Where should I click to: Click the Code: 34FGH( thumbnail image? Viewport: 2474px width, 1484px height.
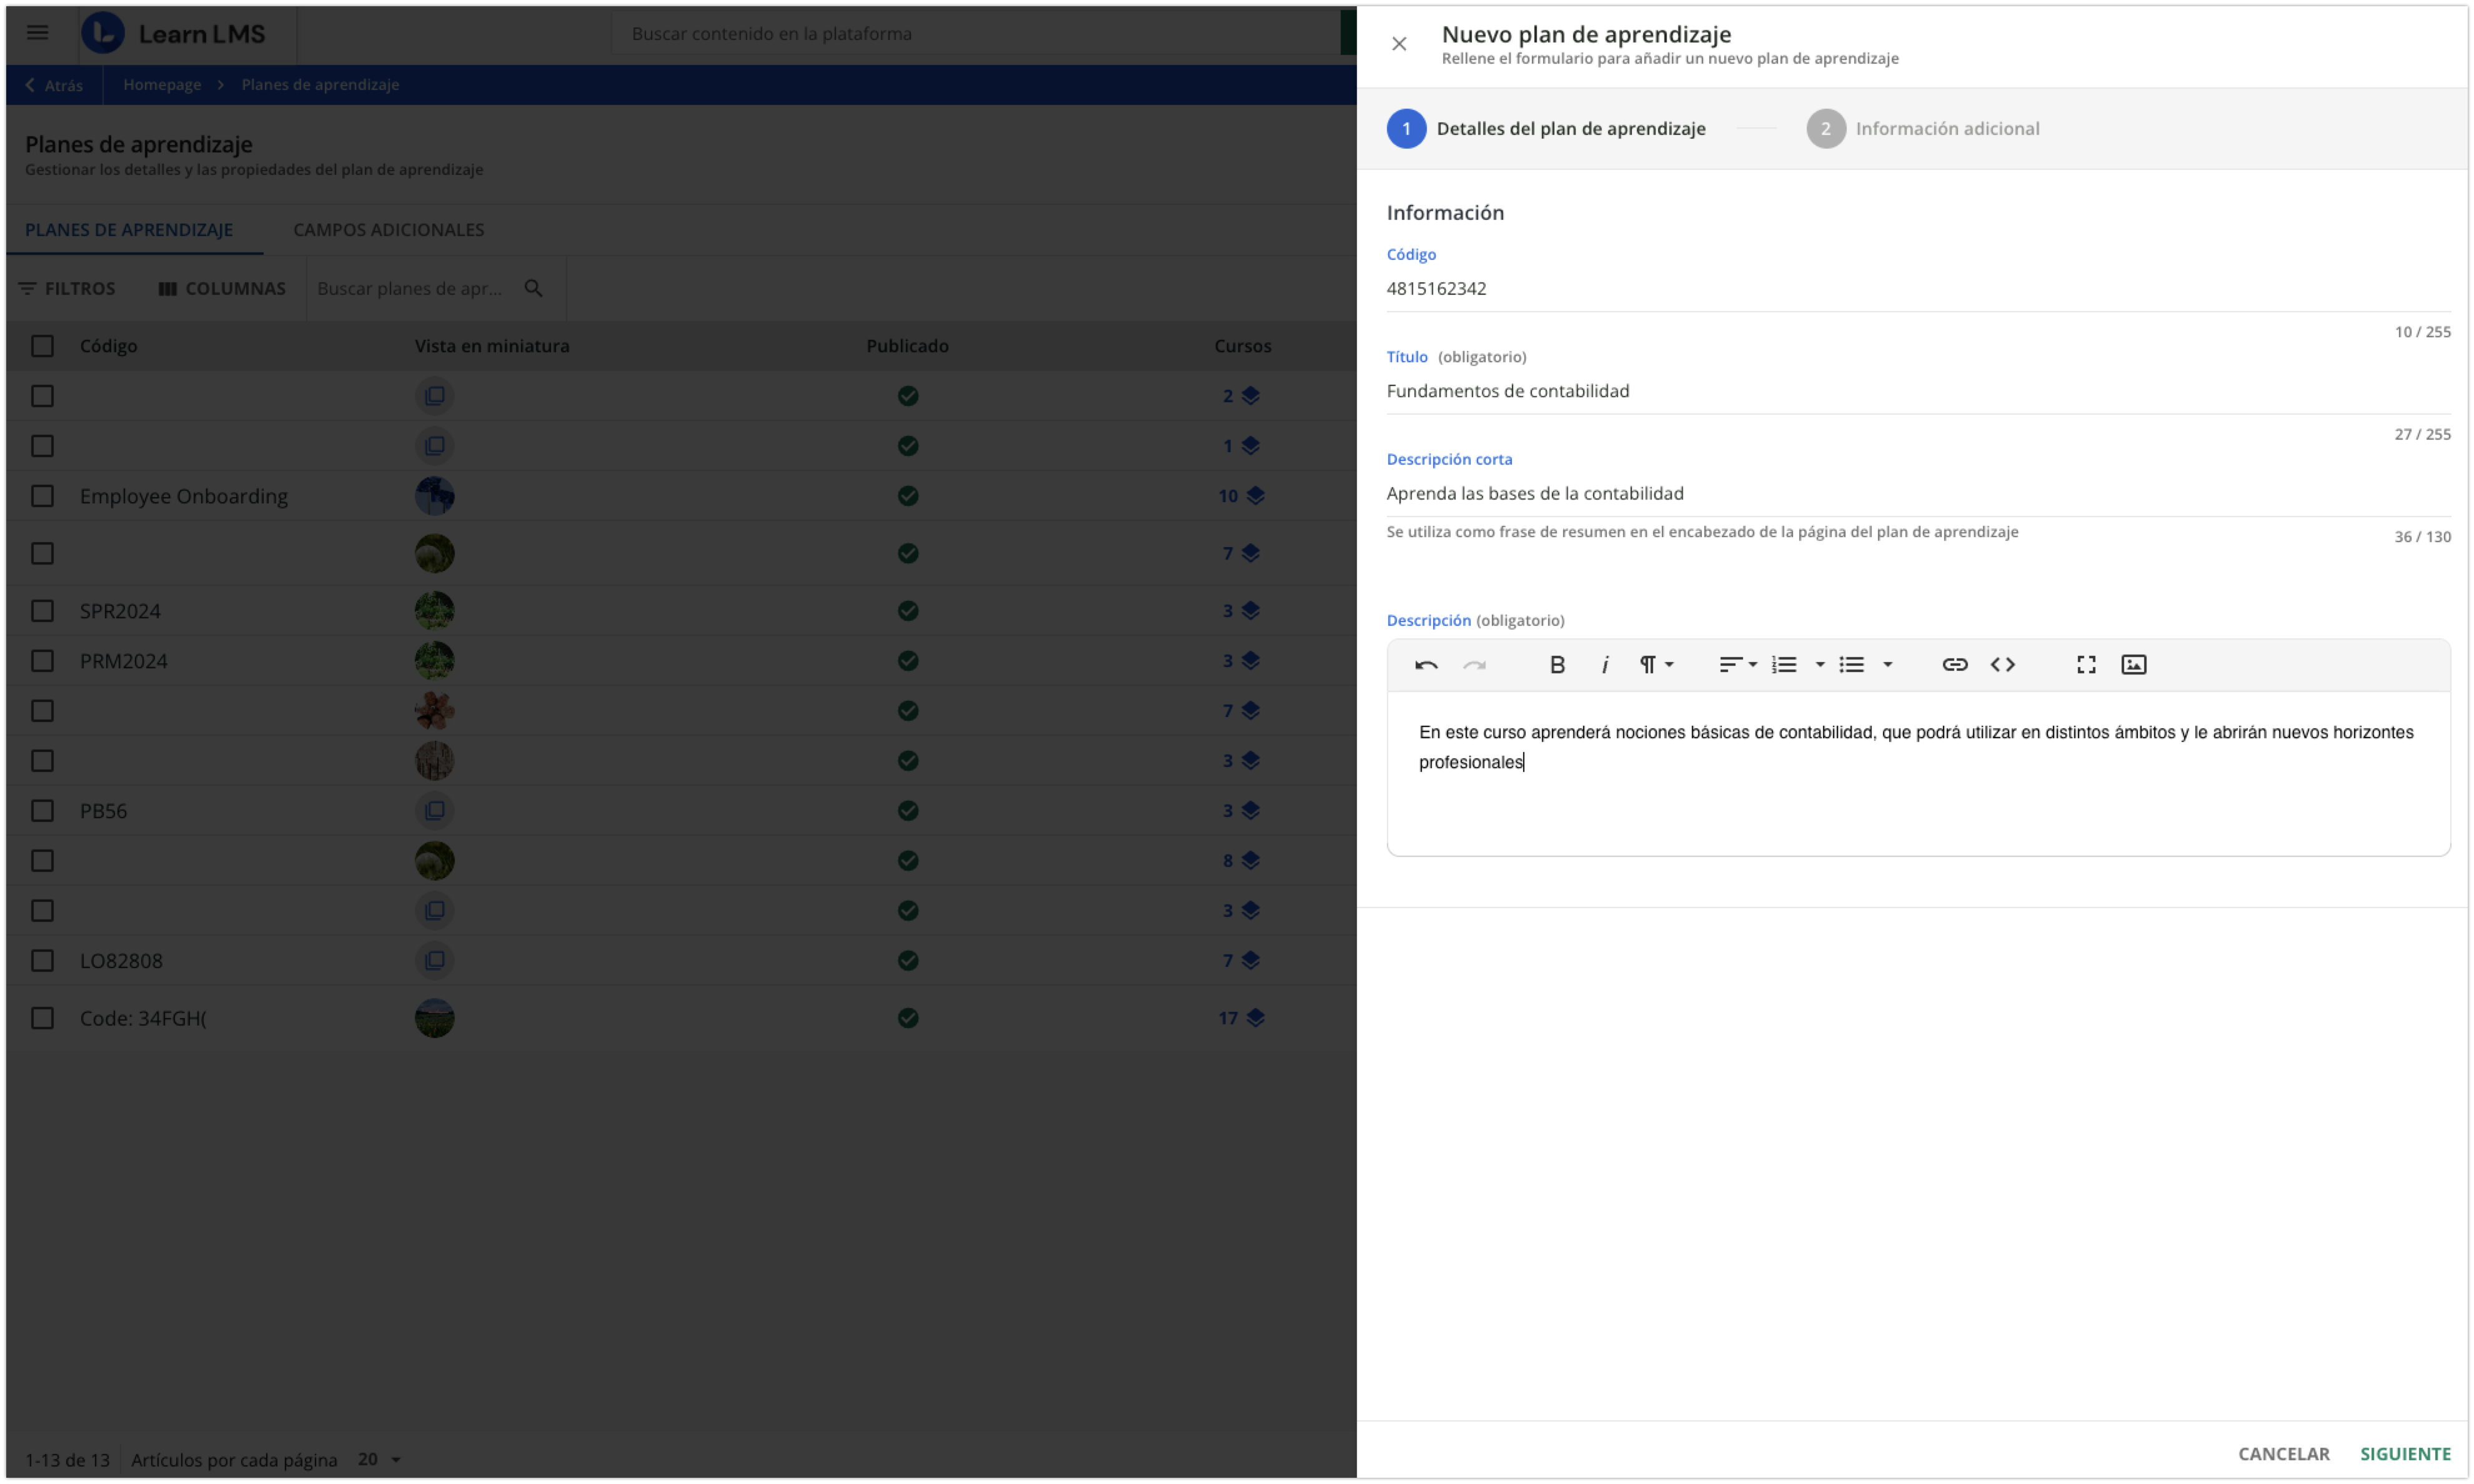[434, 1018]
